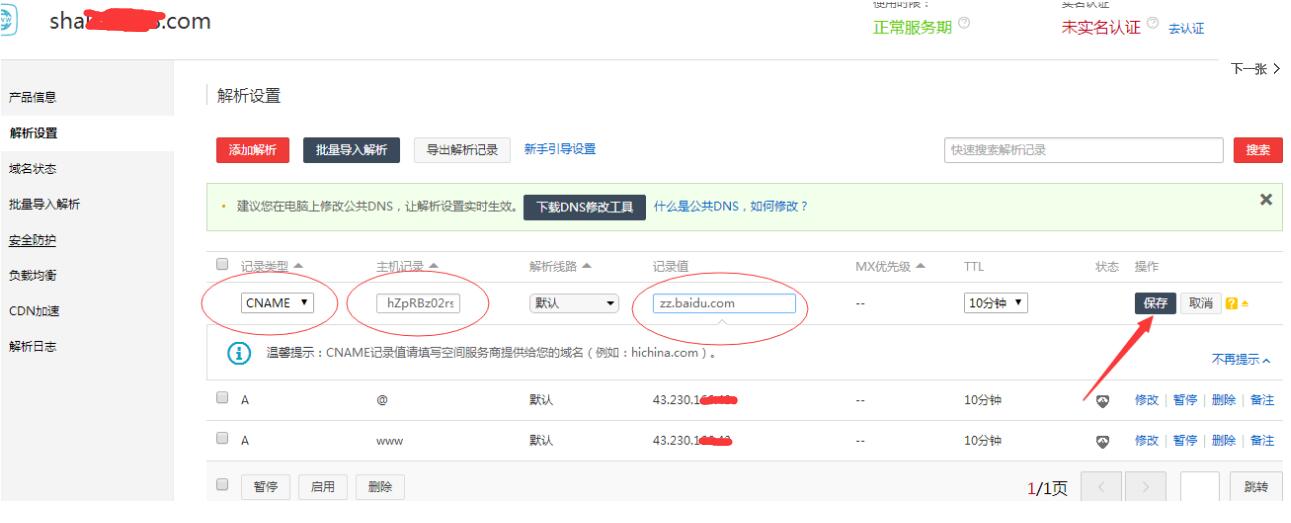Focus the 快速搜索解析记录 search field
1291x523 pixels.
tap(1084, 150)
